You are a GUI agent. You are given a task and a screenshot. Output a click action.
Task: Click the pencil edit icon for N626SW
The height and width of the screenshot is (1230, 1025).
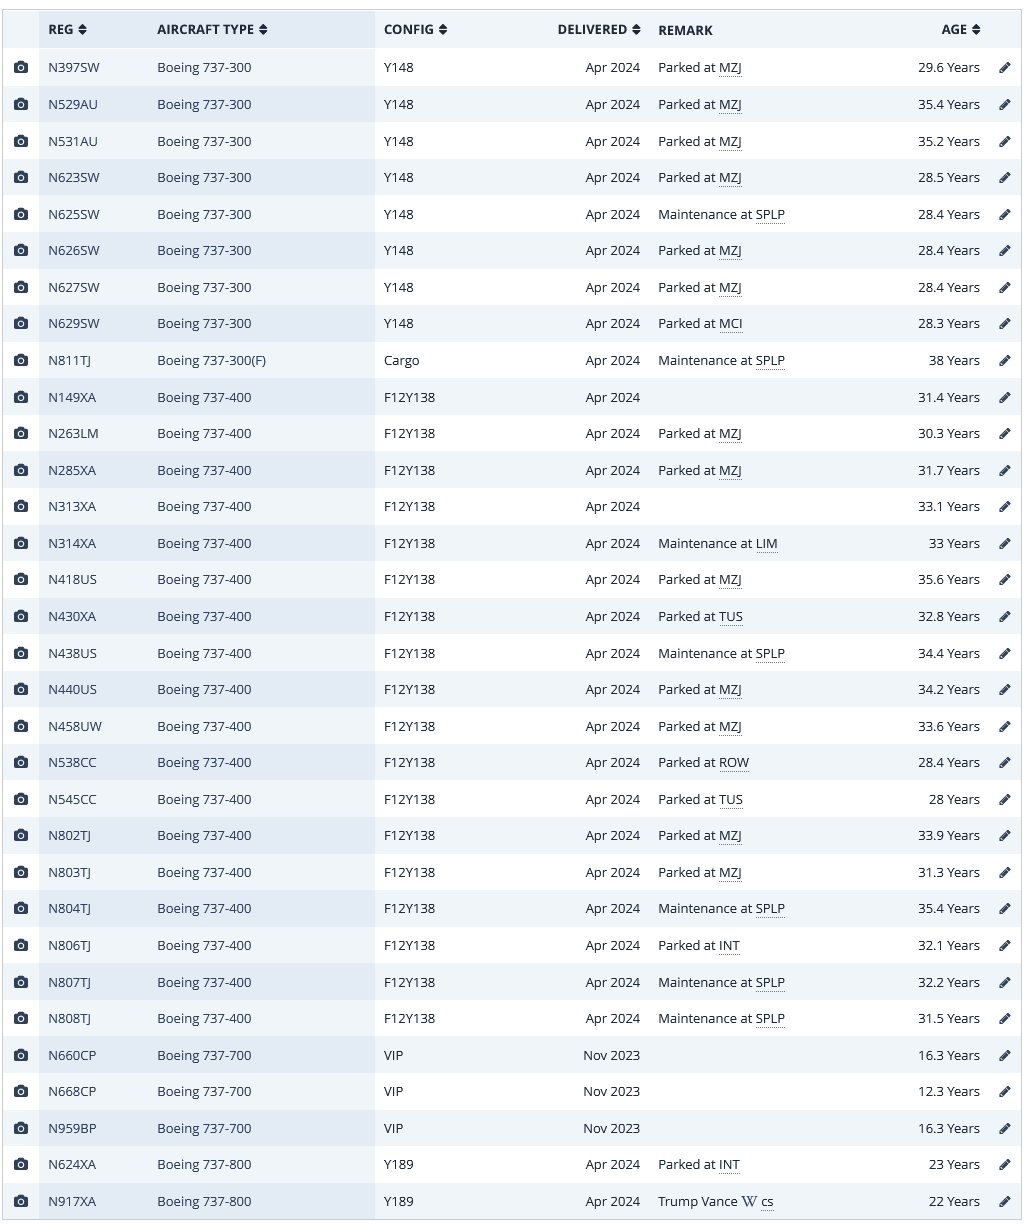[1005, 250]
